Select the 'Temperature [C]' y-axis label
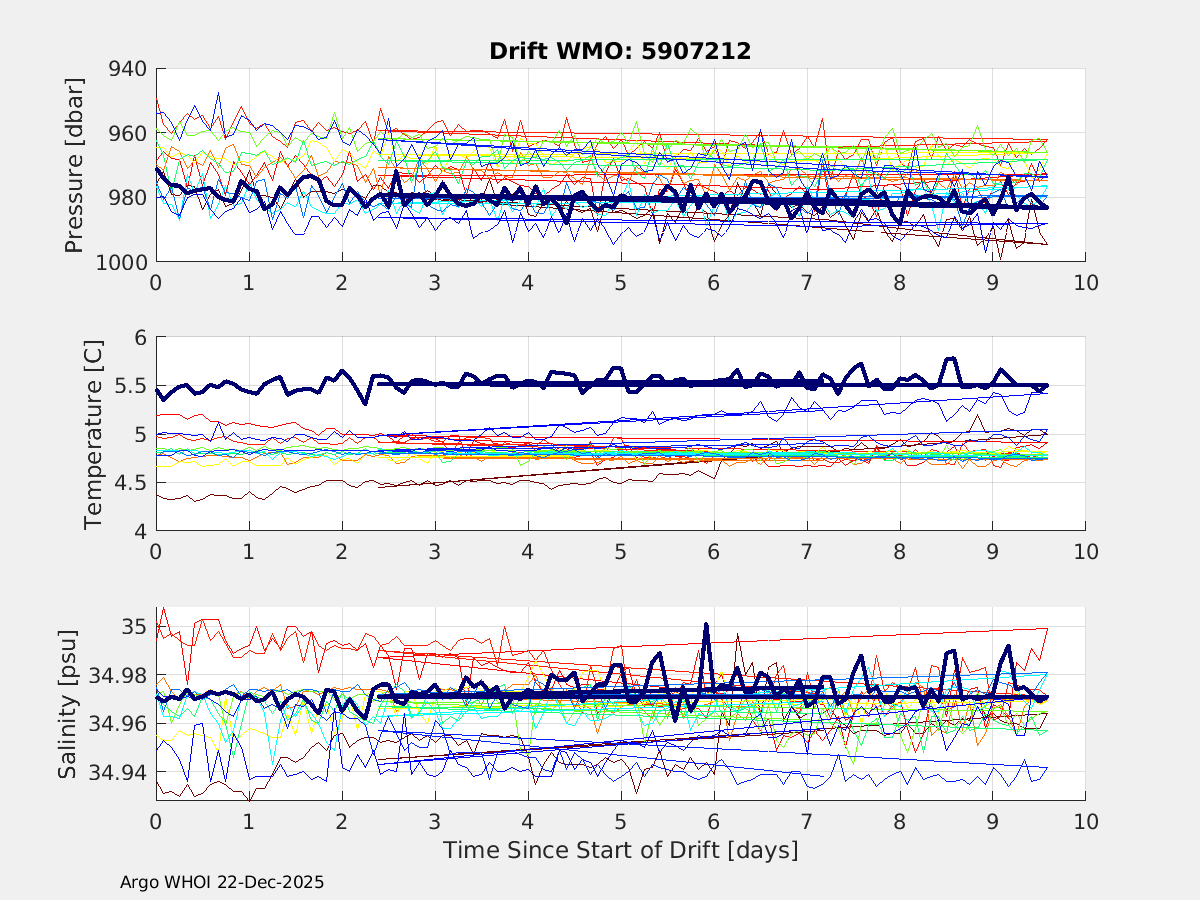This screenshot has height=900, width=1200. point(93,433)
